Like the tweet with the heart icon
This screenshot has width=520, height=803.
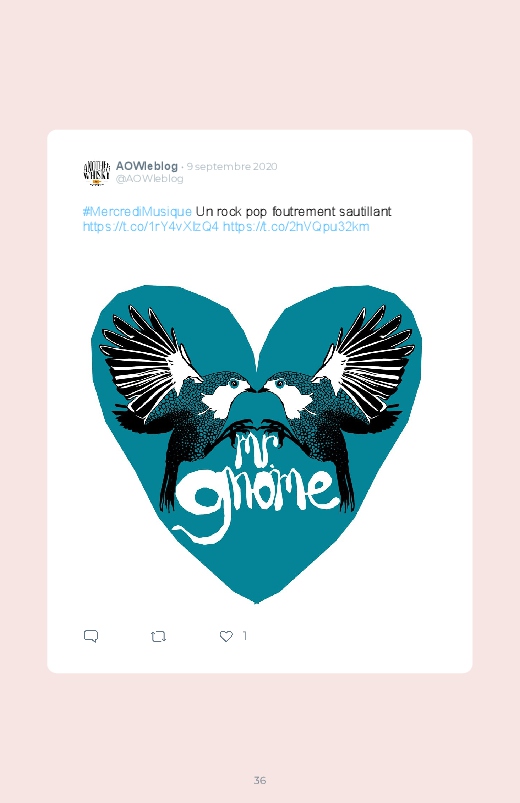226,636
